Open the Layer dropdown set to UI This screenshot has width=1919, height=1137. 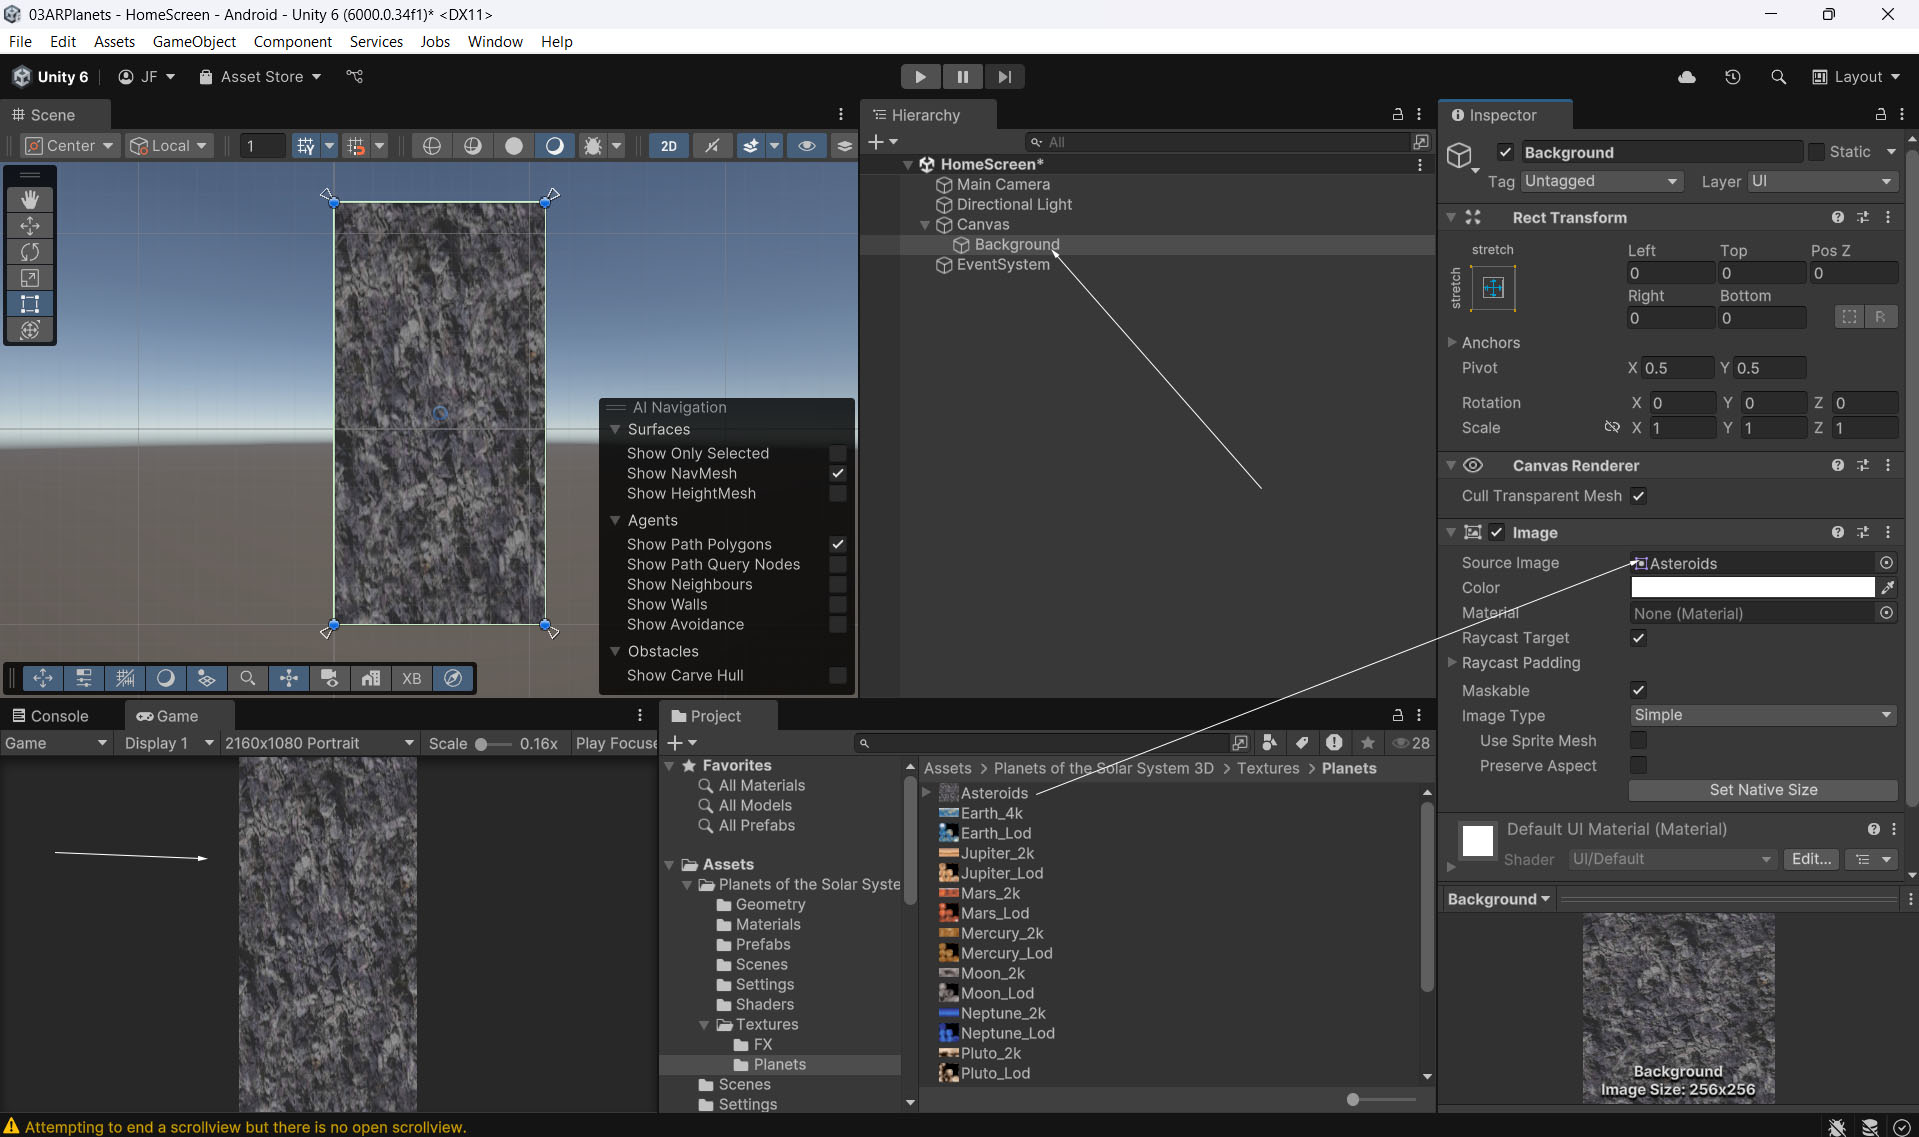tap(1821, 181)
